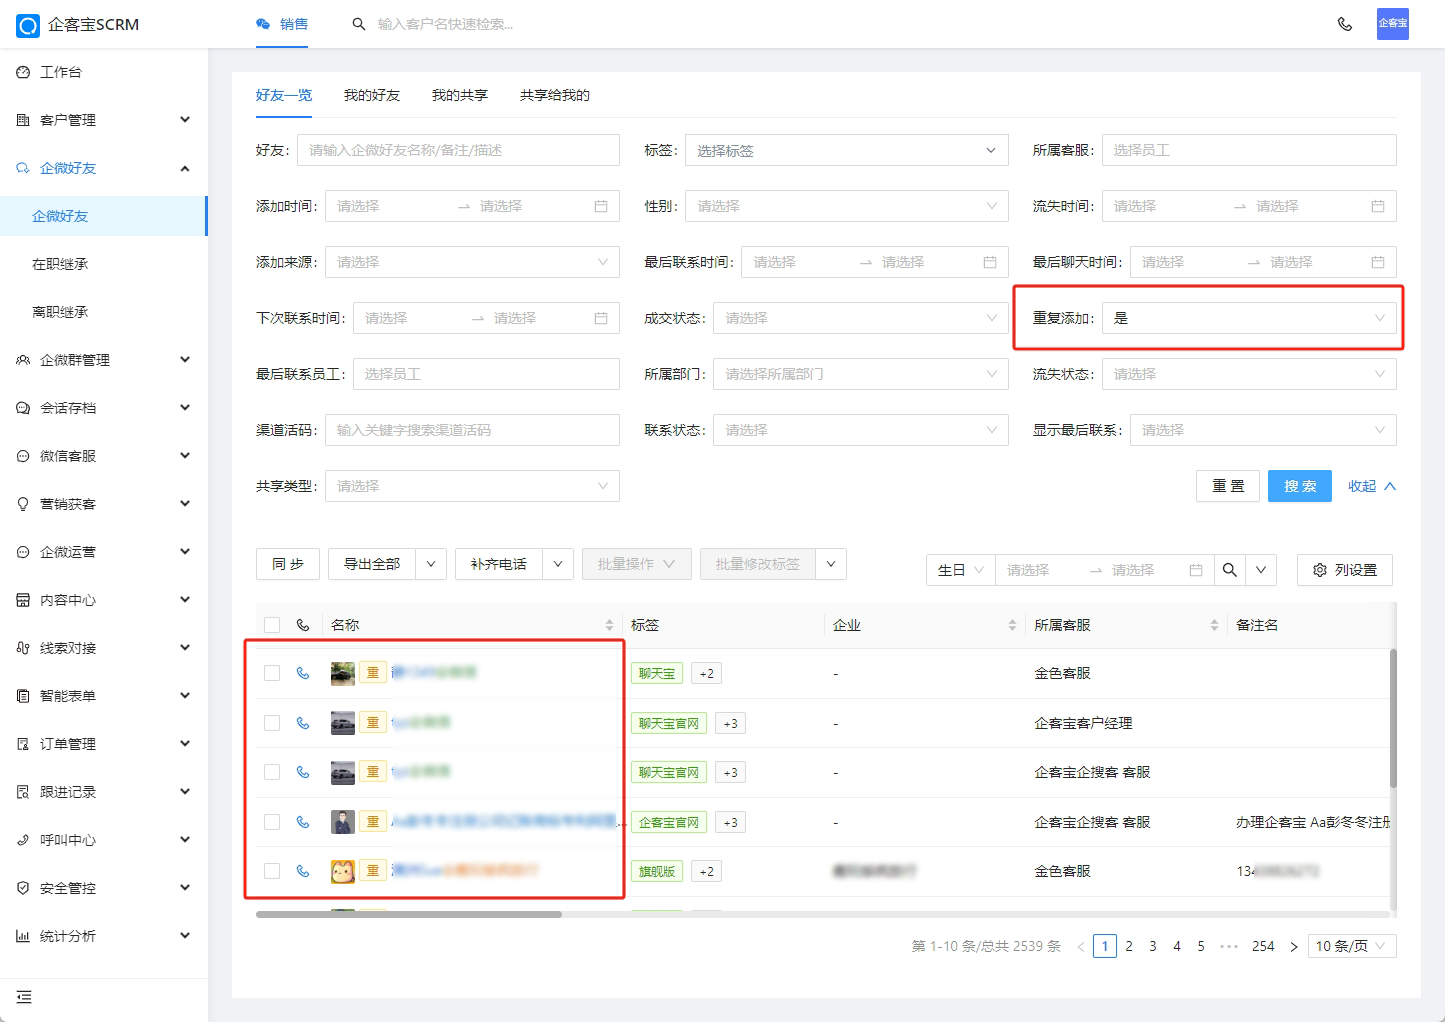
Task: Click the 收起 collapse filters link
Action: 1372,486
